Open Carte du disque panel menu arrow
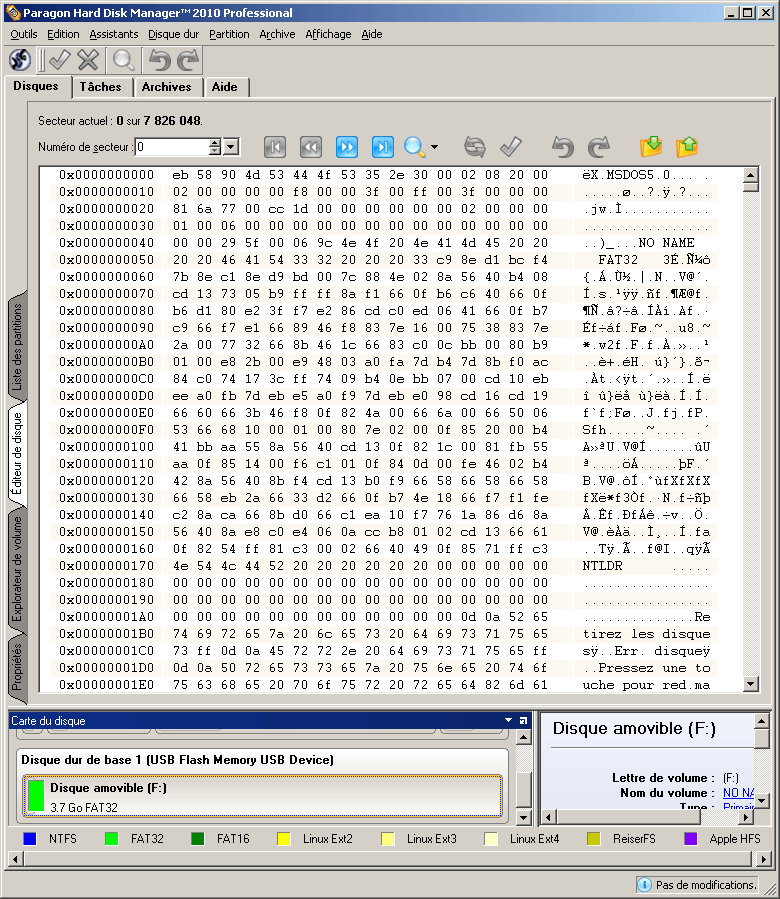 pyautogui.click(x=508, y=720)
